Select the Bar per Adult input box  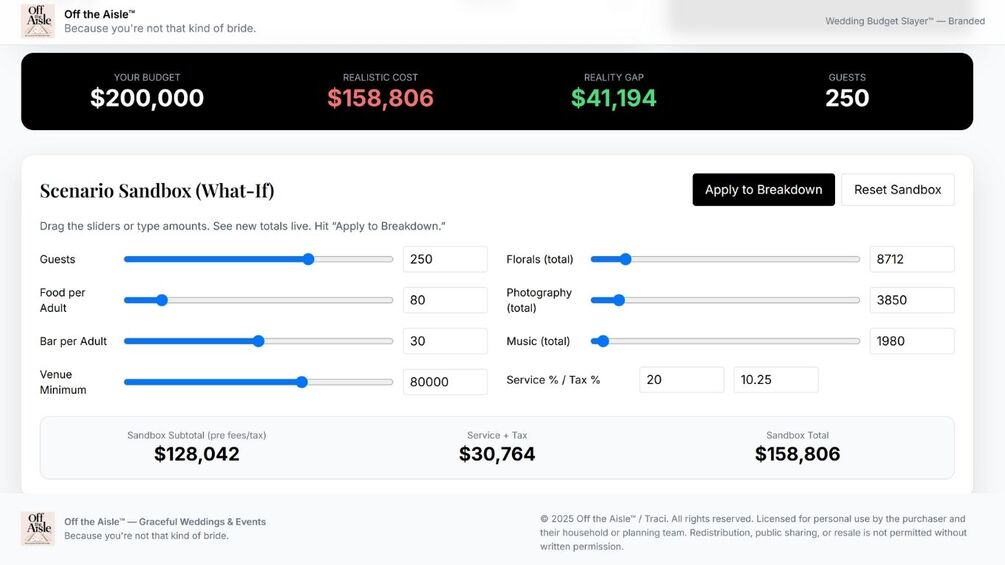tap(445, 341)
